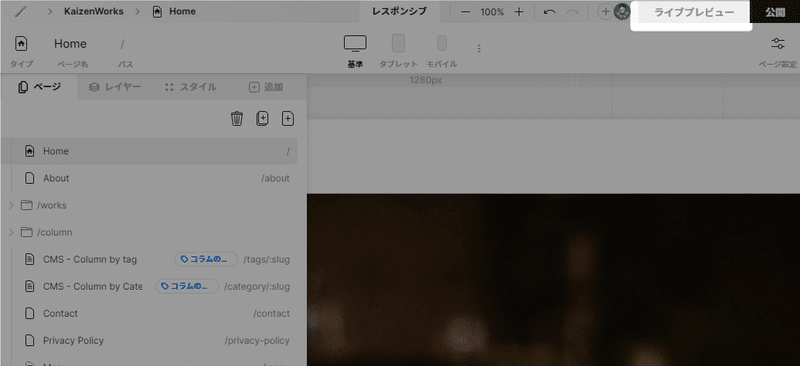Delete page using the trash icon
Screen dimensions: 800x366
click(237, 118)
